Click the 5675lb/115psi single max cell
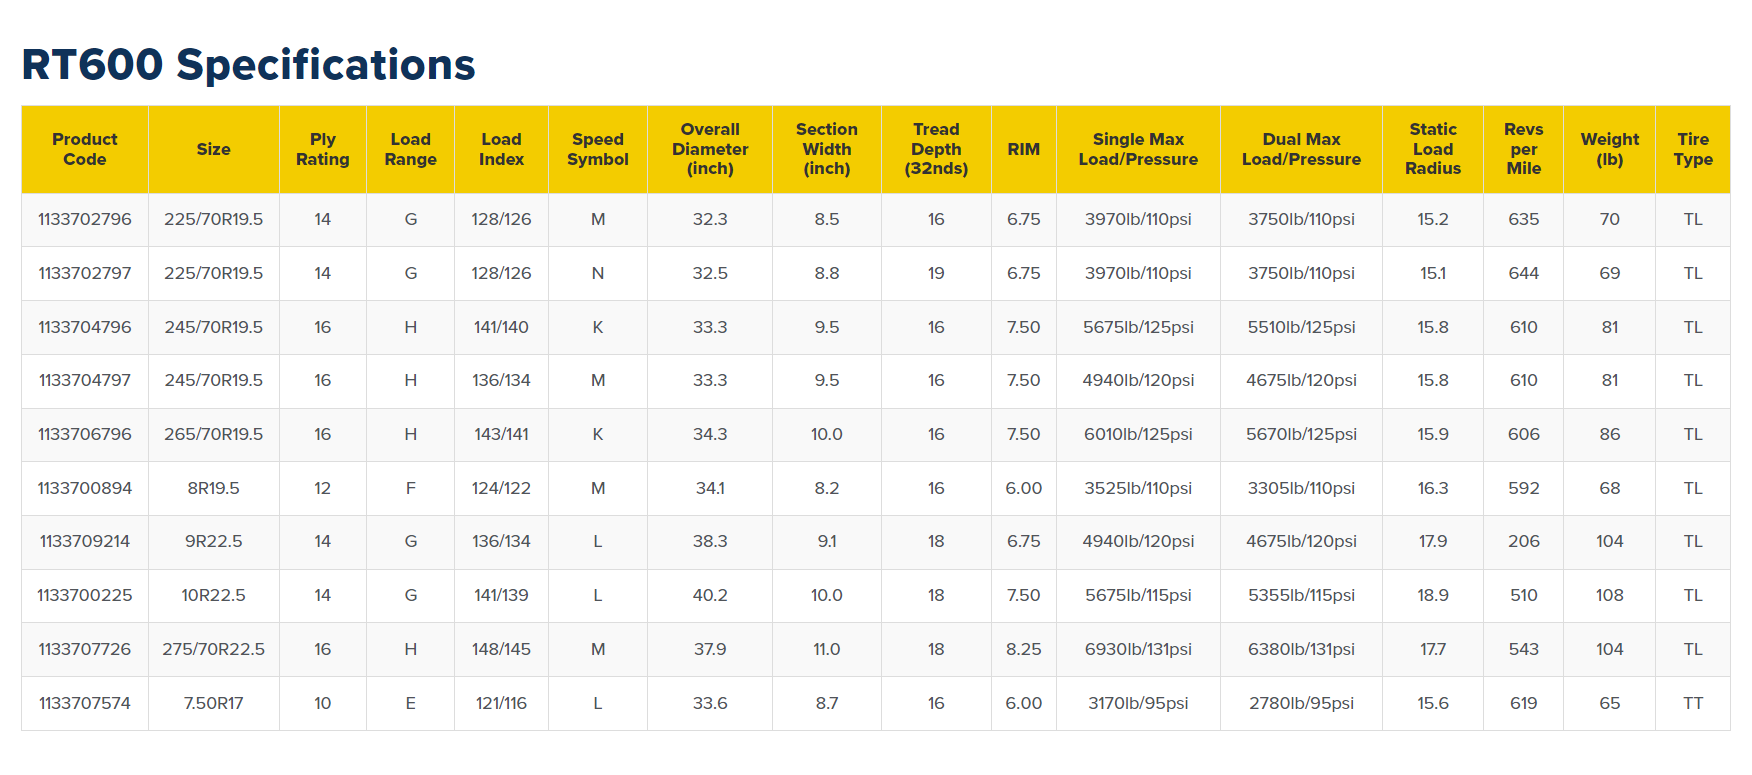The width and height of the screenshot is (1752, 775). tap(1138, 595)
